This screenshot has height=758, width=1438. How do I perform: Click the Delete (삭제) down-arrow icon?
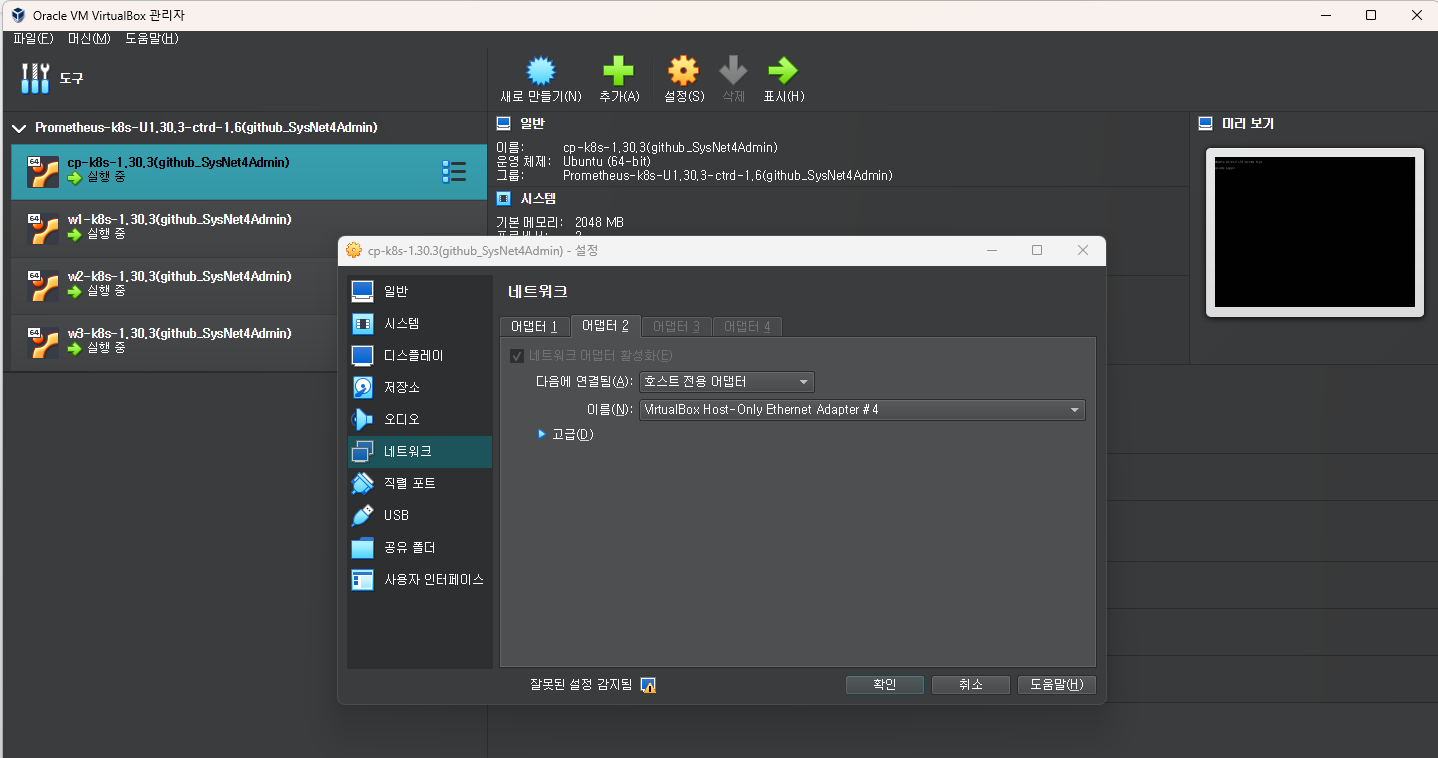coord(734,70)
